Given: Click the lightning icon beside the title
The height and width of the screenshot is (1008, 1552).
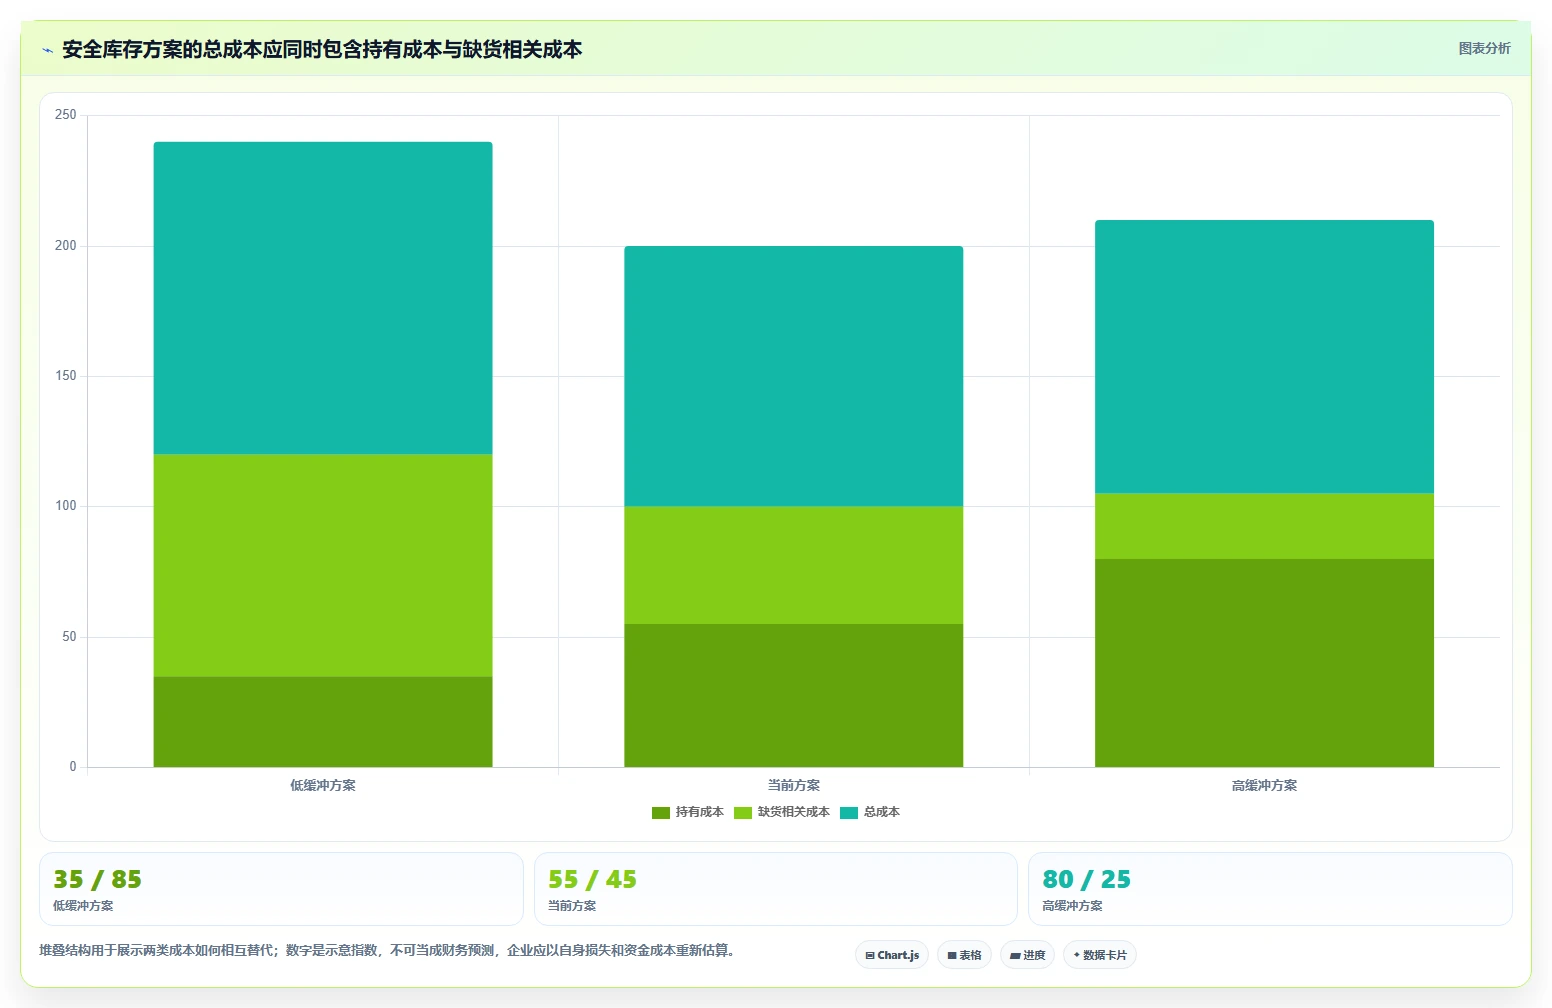Looking at the screenshot, I should tap(47, 50).
